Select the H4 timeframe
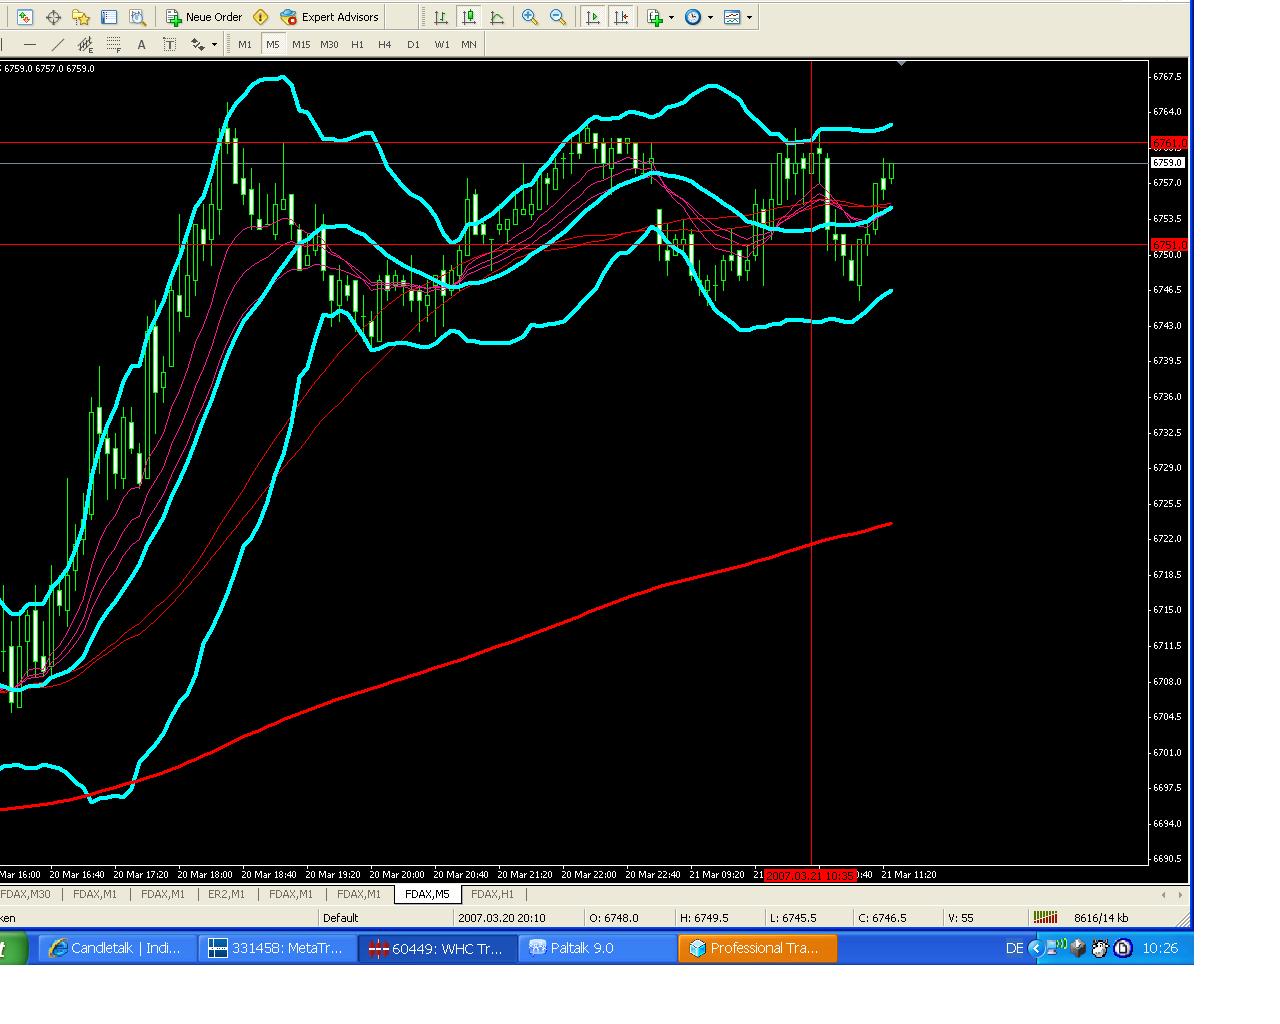 [384, 44]
